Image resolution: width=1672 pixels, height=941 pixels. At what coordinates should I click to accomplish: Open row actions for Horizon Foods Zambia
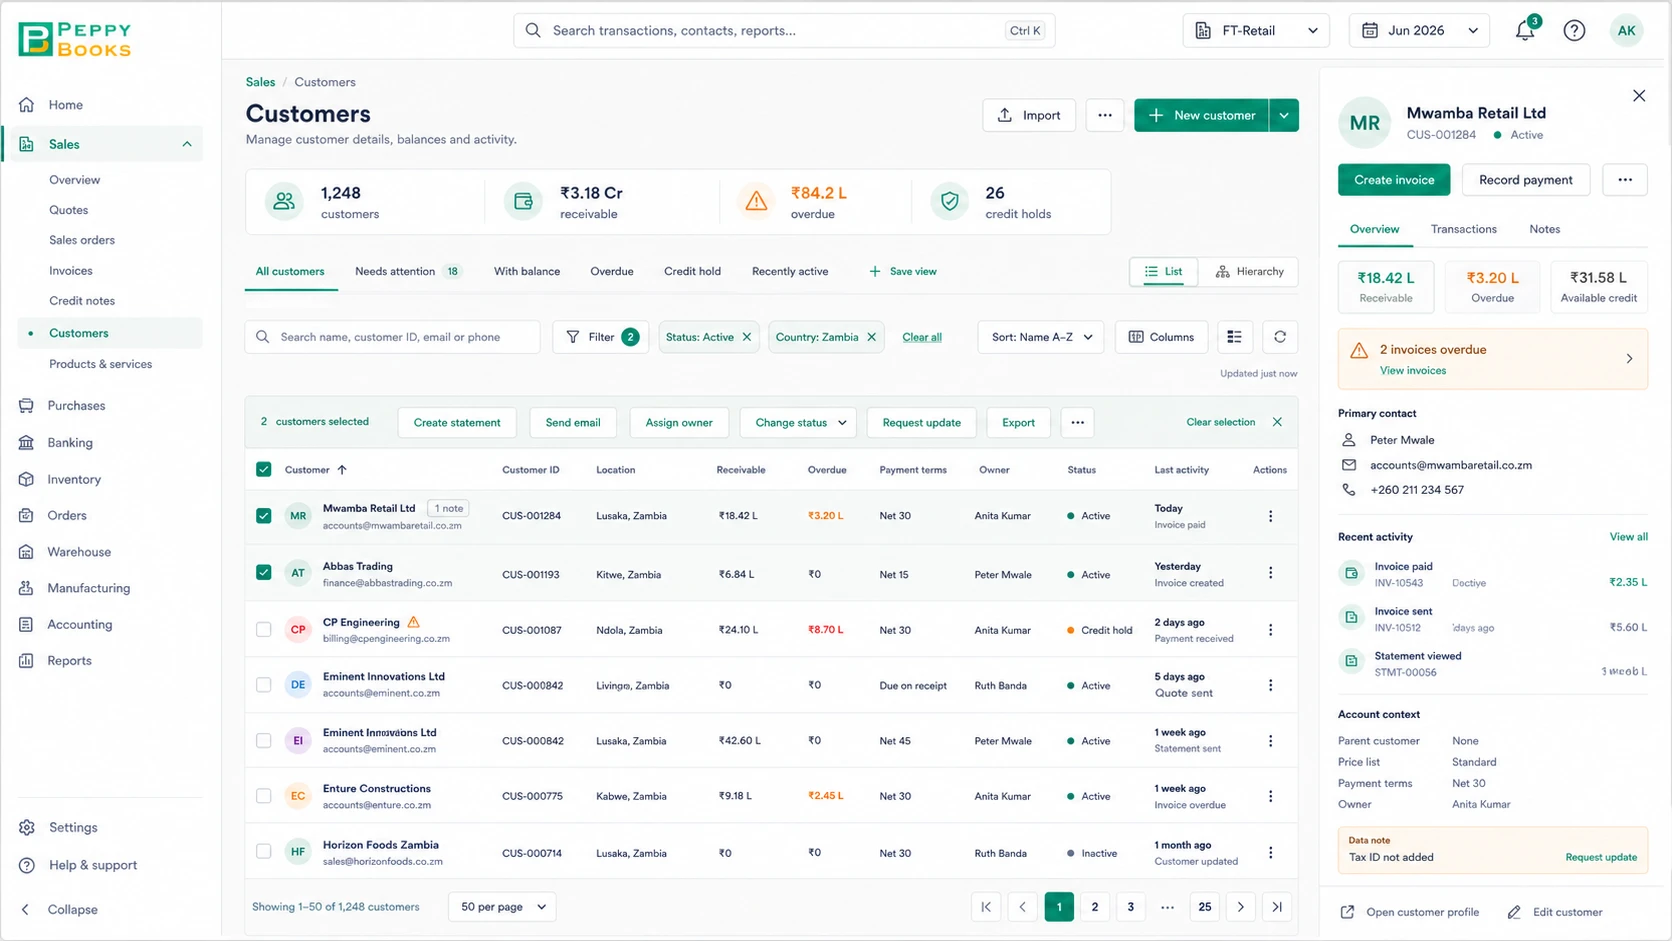point(1271,853)
